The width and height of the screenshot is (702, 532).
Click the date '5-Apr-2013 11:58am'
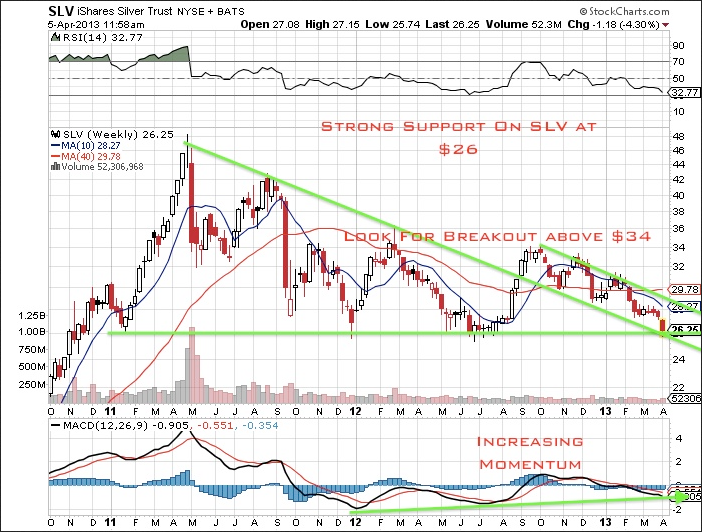click(x=96, y=25)
